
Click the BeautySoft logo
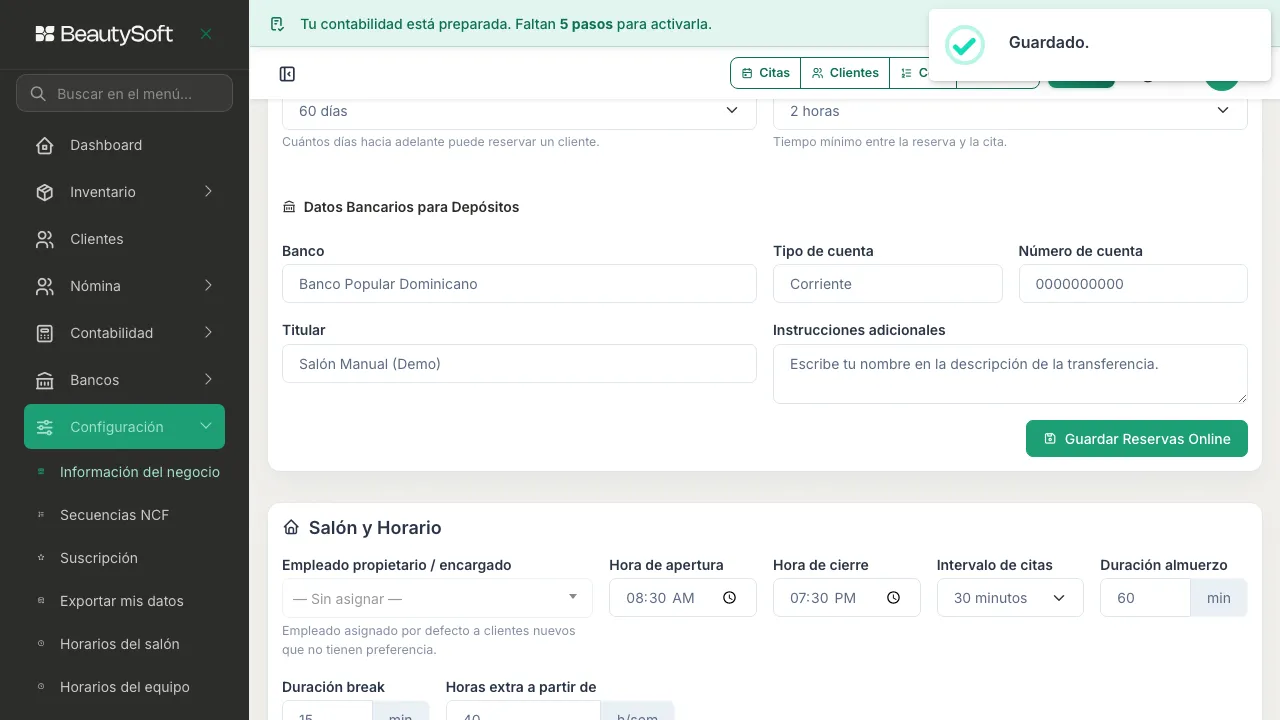click(x=104, y=34)
